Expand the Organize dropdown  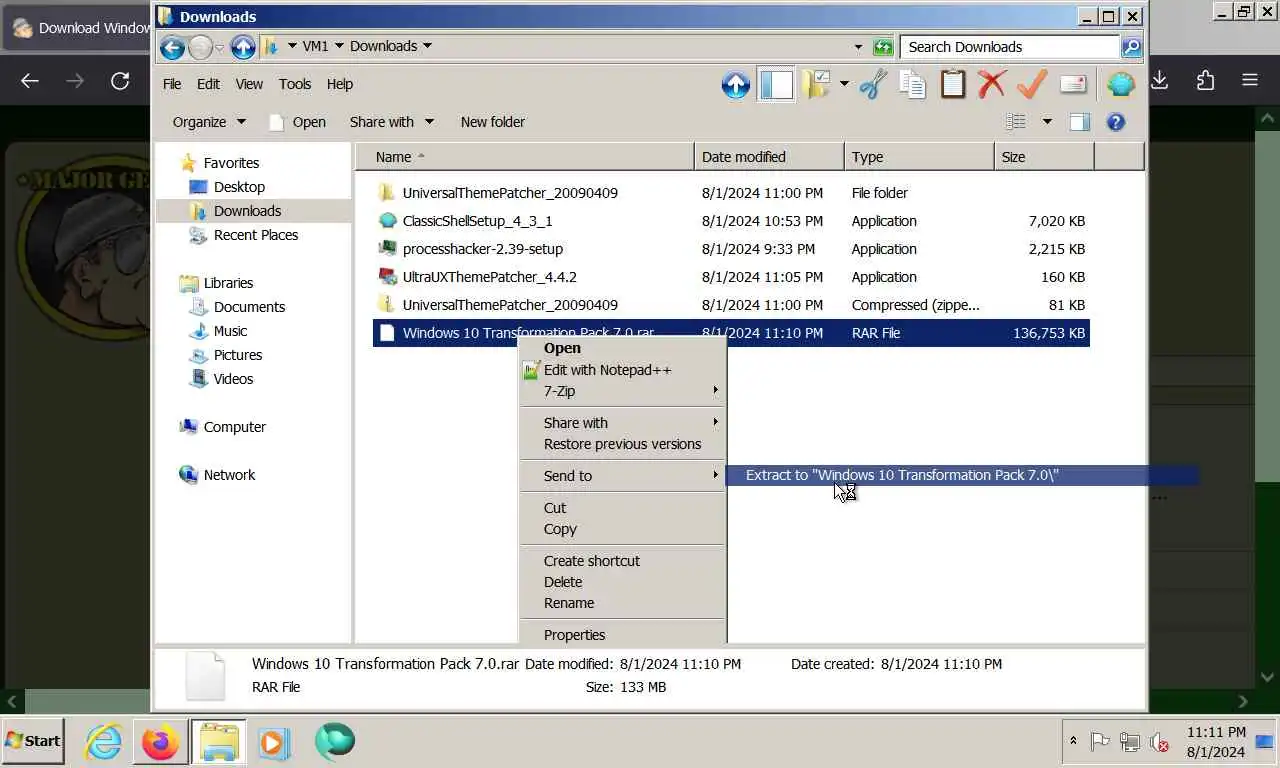coord(209,122)
